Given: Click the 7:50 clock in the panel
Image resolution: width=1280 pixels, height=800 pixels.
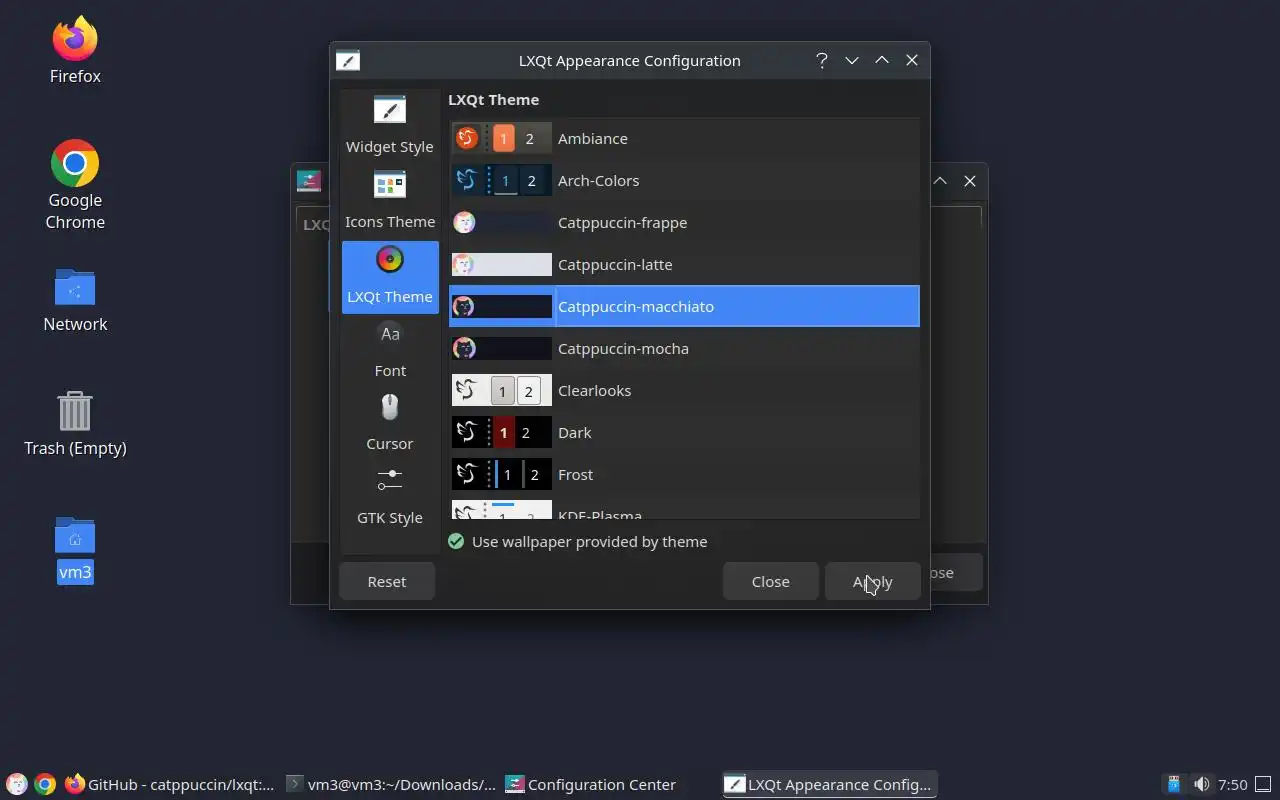Looking at the screenshot, I should [1233, 785].
